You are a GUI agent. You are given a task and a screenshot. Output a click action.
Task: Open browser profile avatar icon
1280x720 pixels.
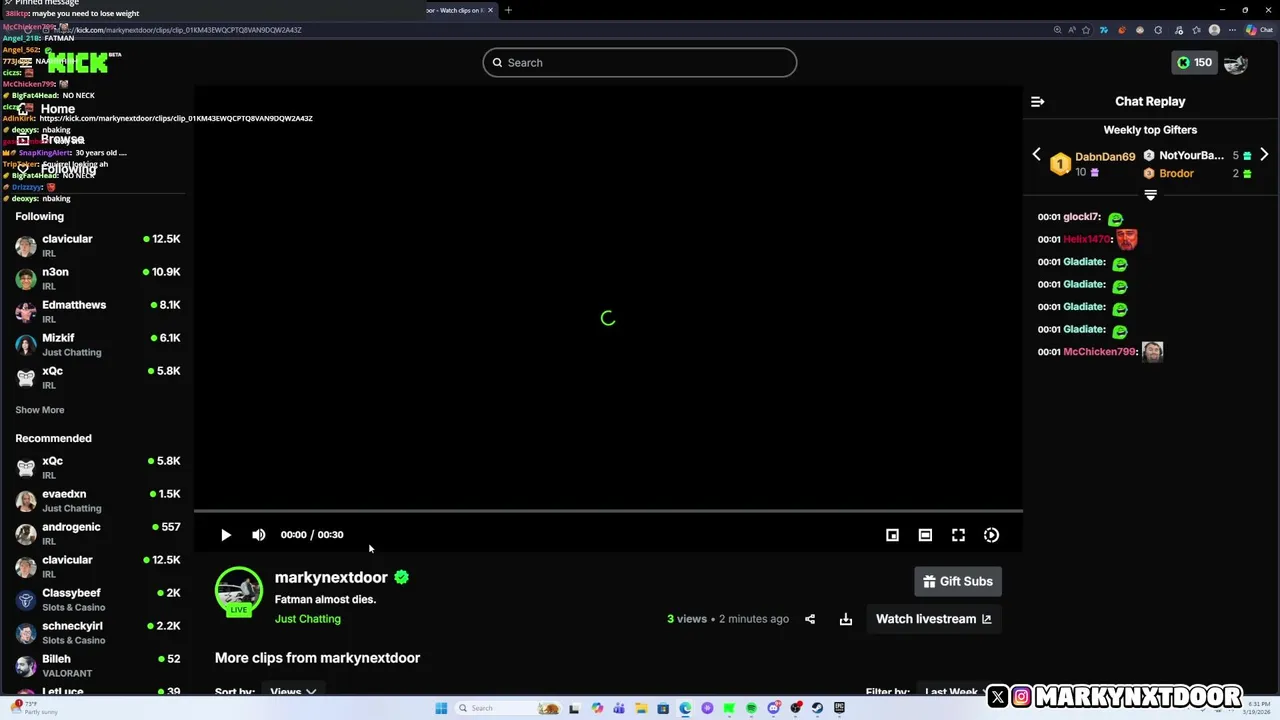pyautogui.click(x=1214, y=30)
